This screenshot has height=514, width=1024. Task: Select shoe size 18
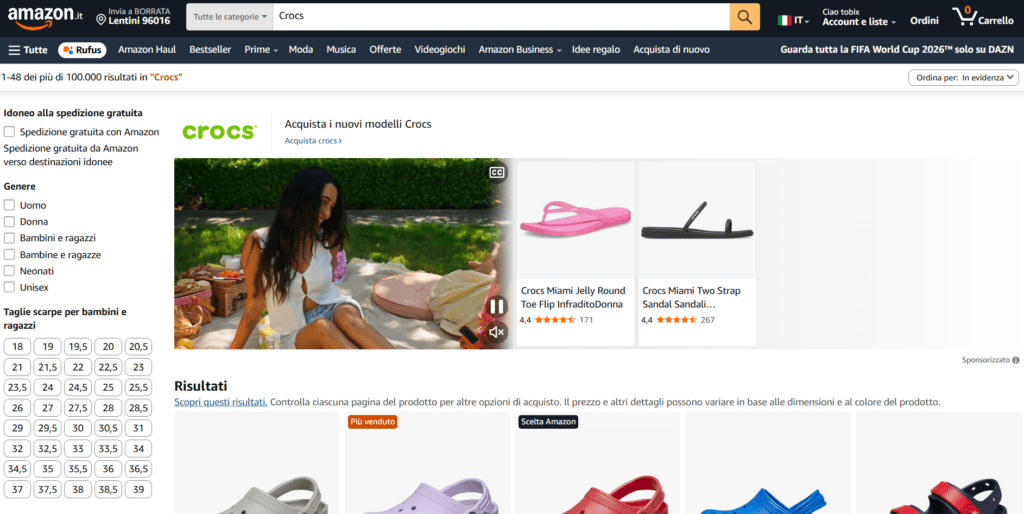[x=17, y=346]
